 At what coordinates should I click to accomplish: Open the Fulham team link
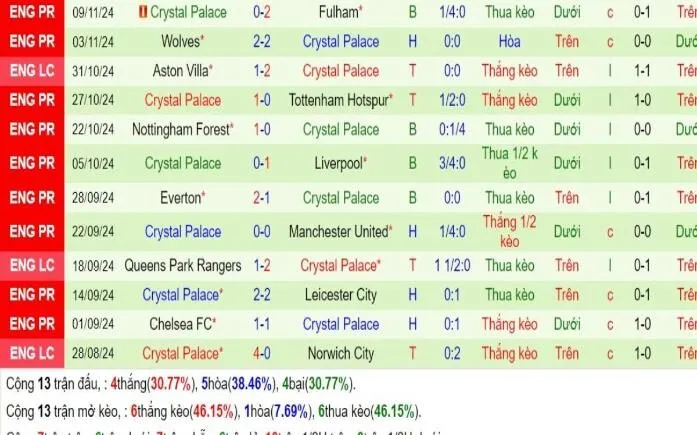tap(338, 12)
